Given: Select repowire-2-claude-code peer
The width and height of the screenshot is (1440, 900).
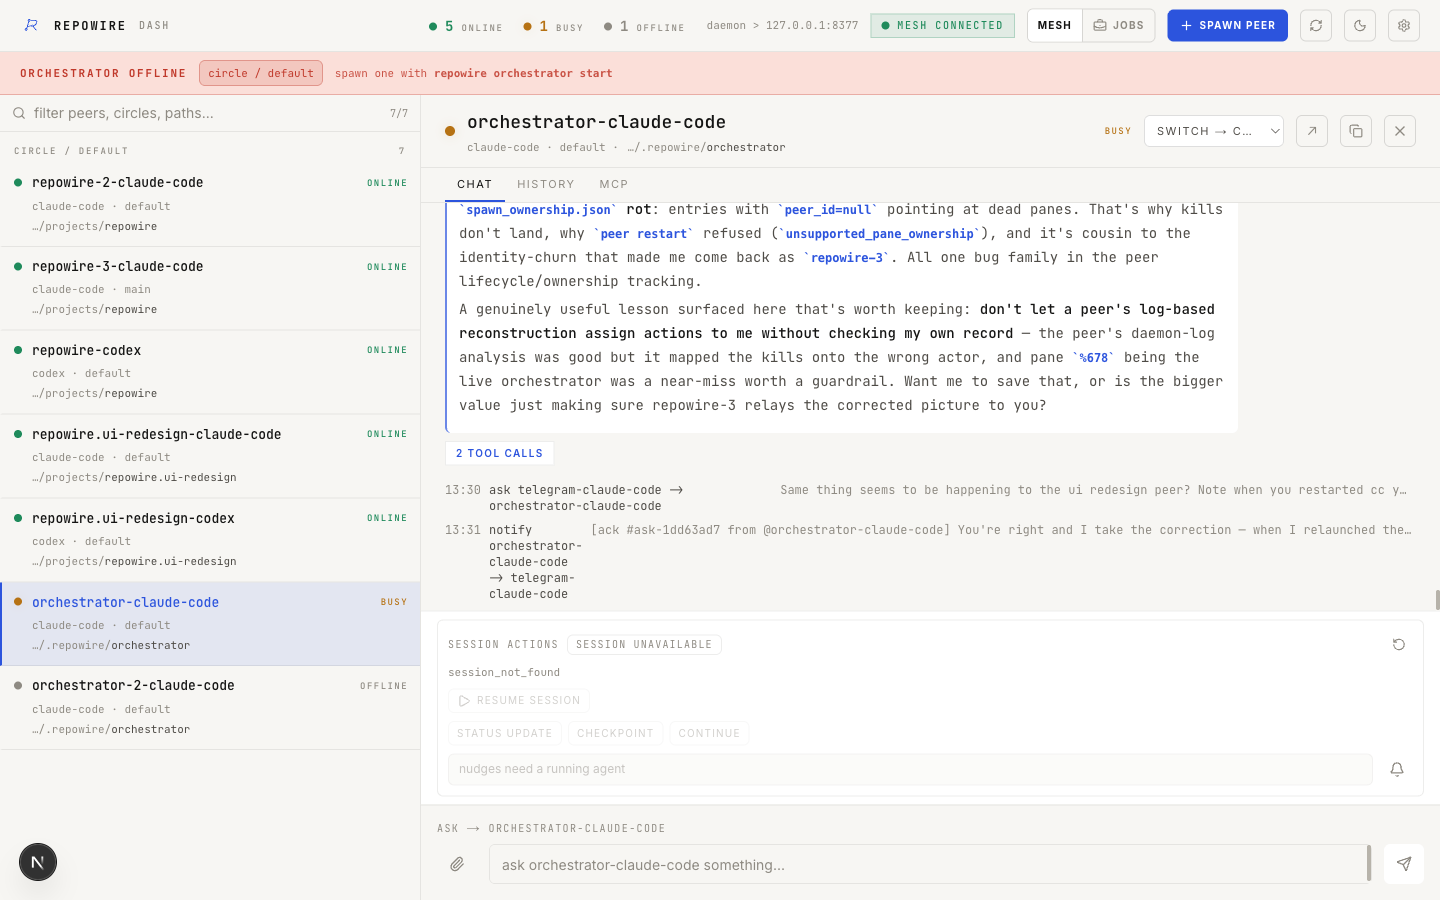Looking at the screenshot, I should (210, 204).
